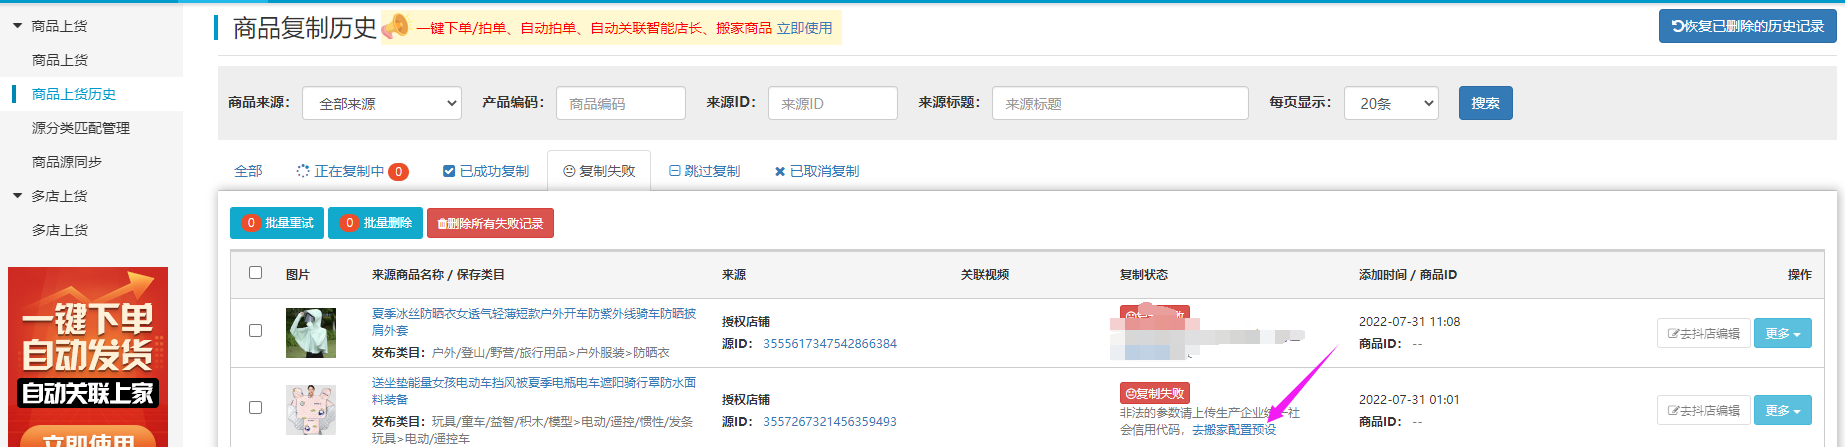Open the 商品来源 source dropdown
The height and width of the screenshot is (447, 1845).
click(x=381, y=103)
